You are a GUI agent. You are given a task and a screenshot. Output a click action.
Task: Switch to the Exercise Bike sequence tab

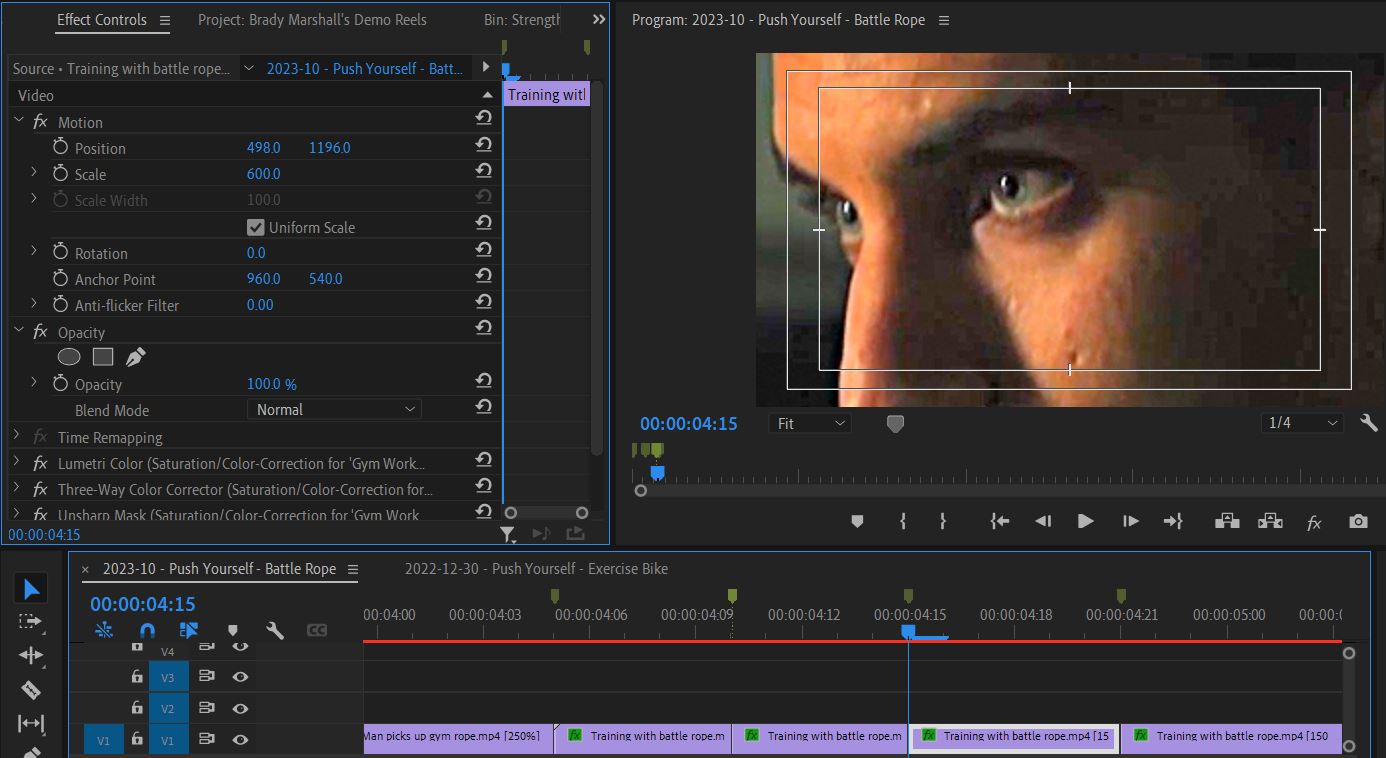[x=536, y=568]
